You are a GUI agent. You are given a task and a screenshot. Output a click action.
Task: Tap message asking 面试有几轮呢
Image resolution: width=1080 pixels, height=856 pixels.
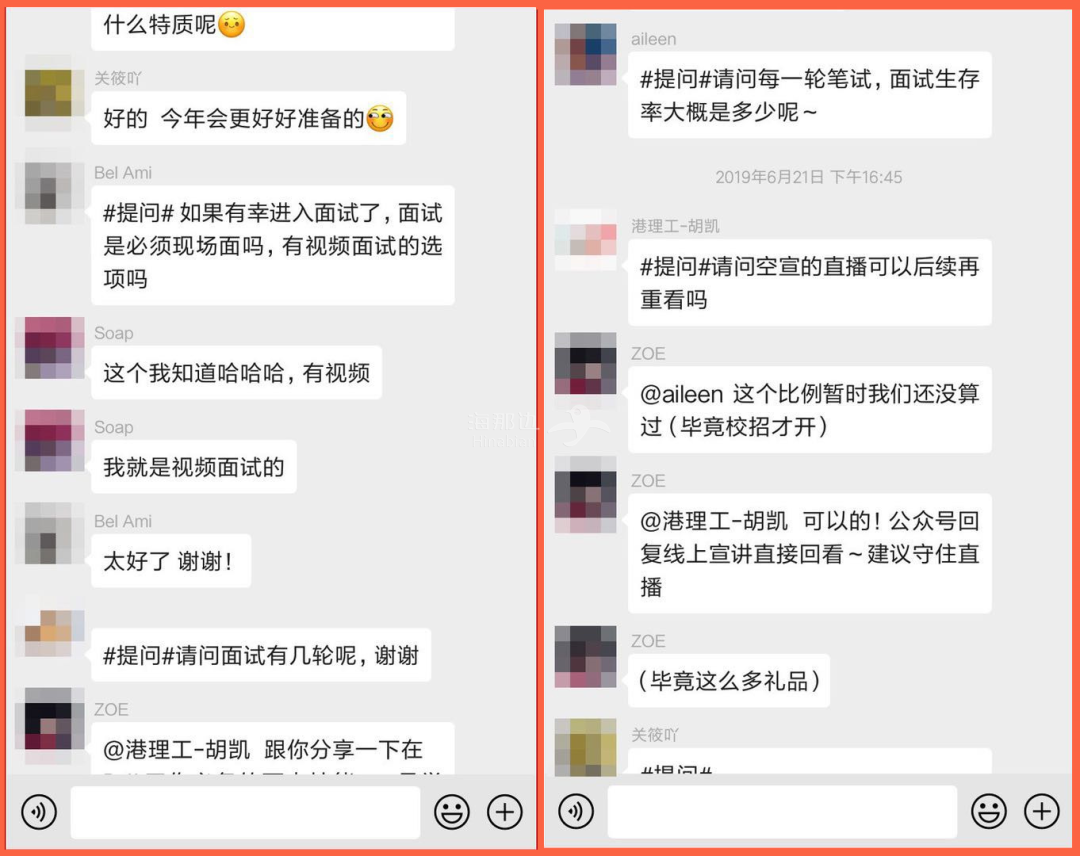point(261,655)
